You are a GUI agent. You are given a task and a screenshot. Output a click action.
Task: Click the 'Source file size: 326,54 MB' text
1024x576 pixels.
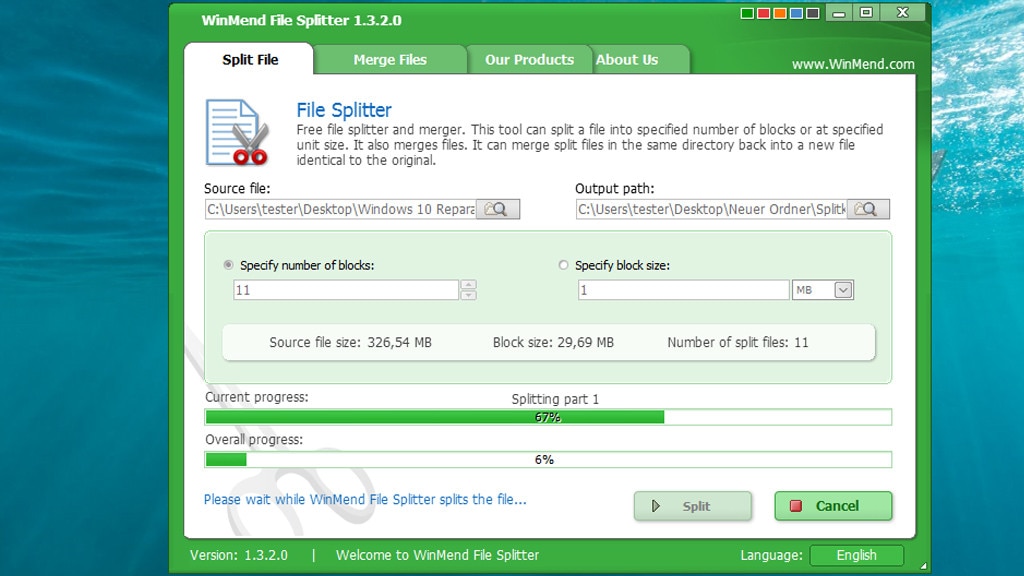pos(350,342)
